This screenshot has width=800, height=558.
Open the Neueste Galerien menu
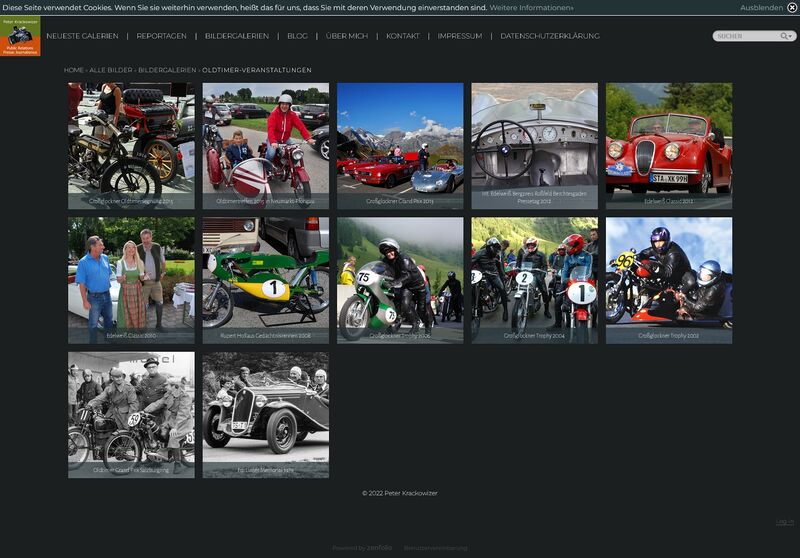(82, 36)
